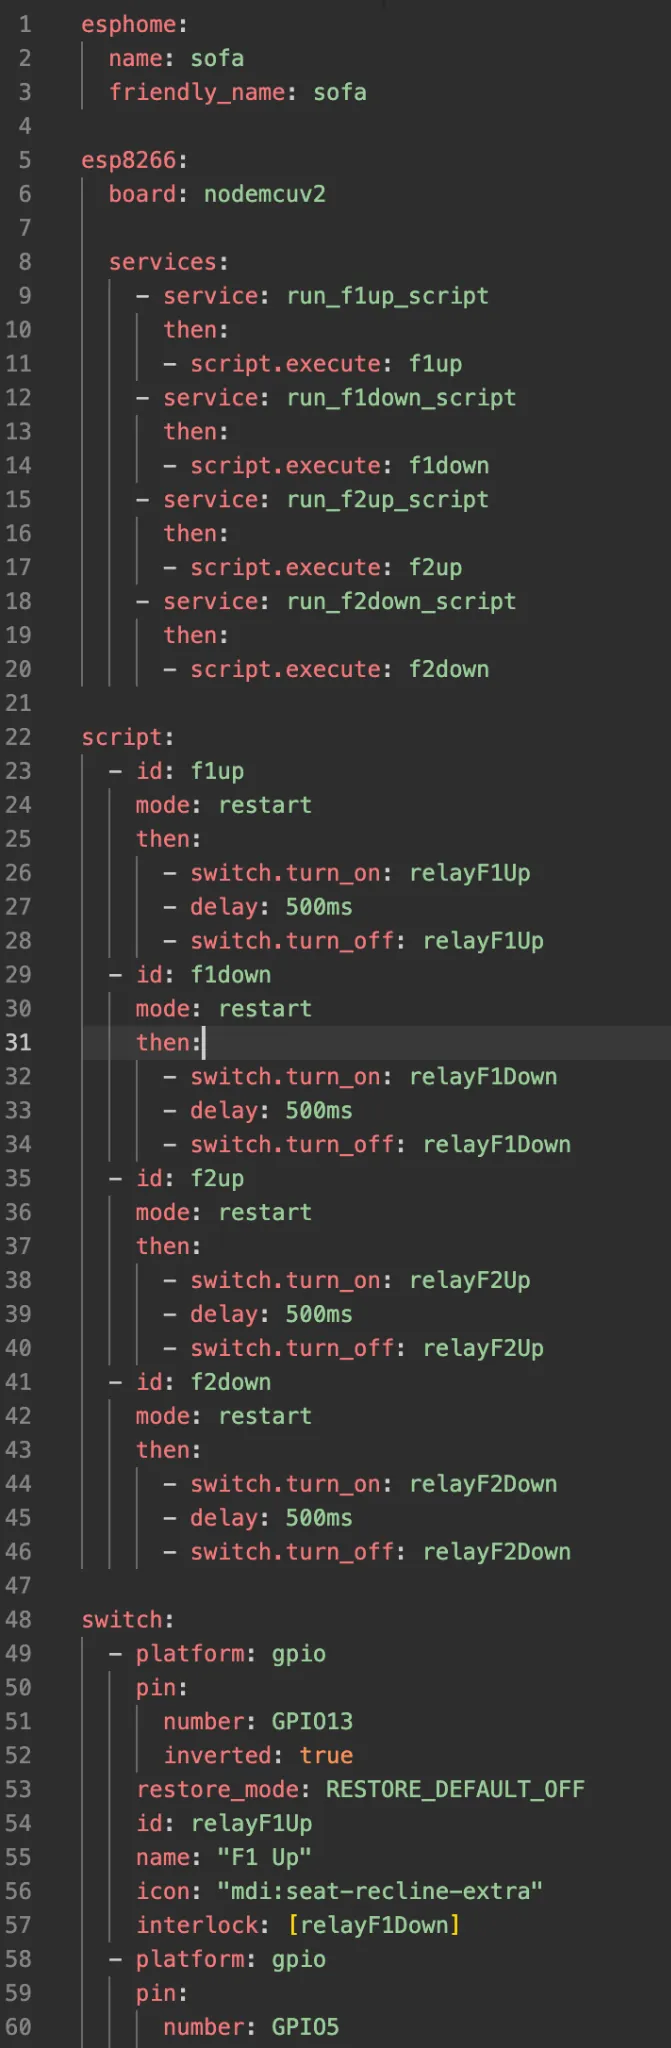
Task: Click 'switch.turn_on: relayF1Up' line
Action: point(360,874)
